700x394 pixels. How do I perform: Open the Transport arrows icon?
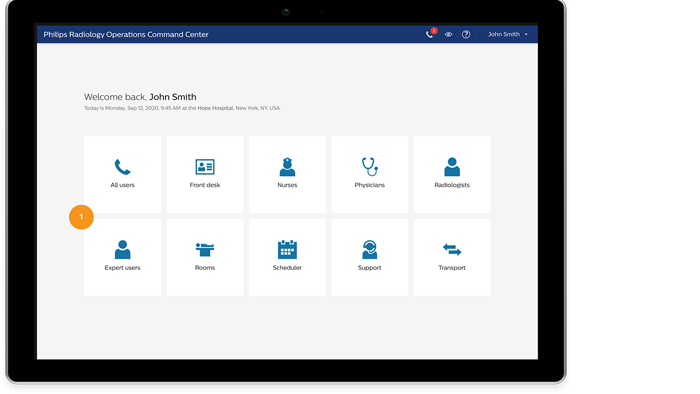452,249
